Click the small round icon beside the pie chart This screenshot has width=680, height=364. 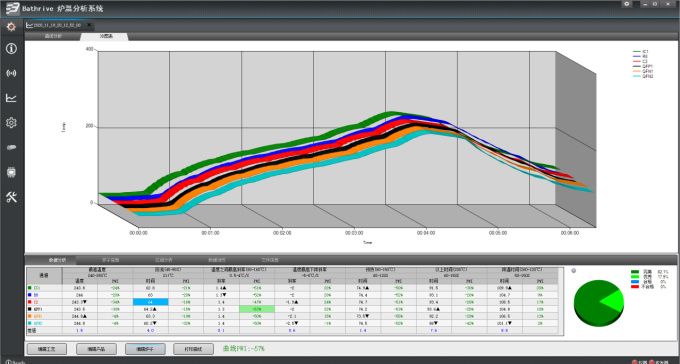pos(573,270)
